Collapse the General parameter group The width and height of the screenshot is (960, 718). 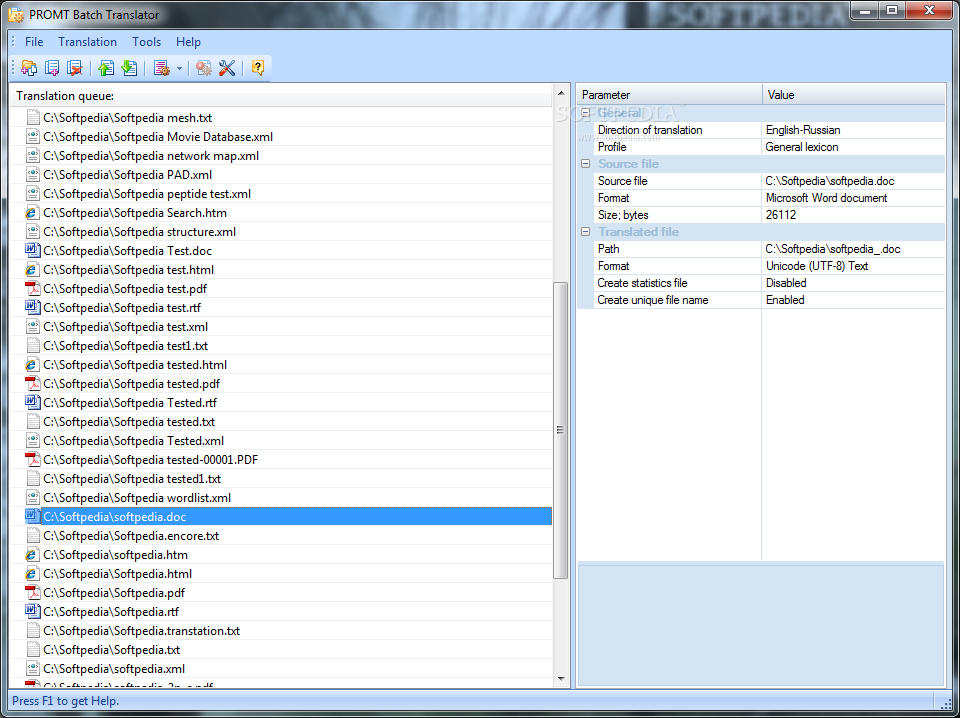pos(585,113)
